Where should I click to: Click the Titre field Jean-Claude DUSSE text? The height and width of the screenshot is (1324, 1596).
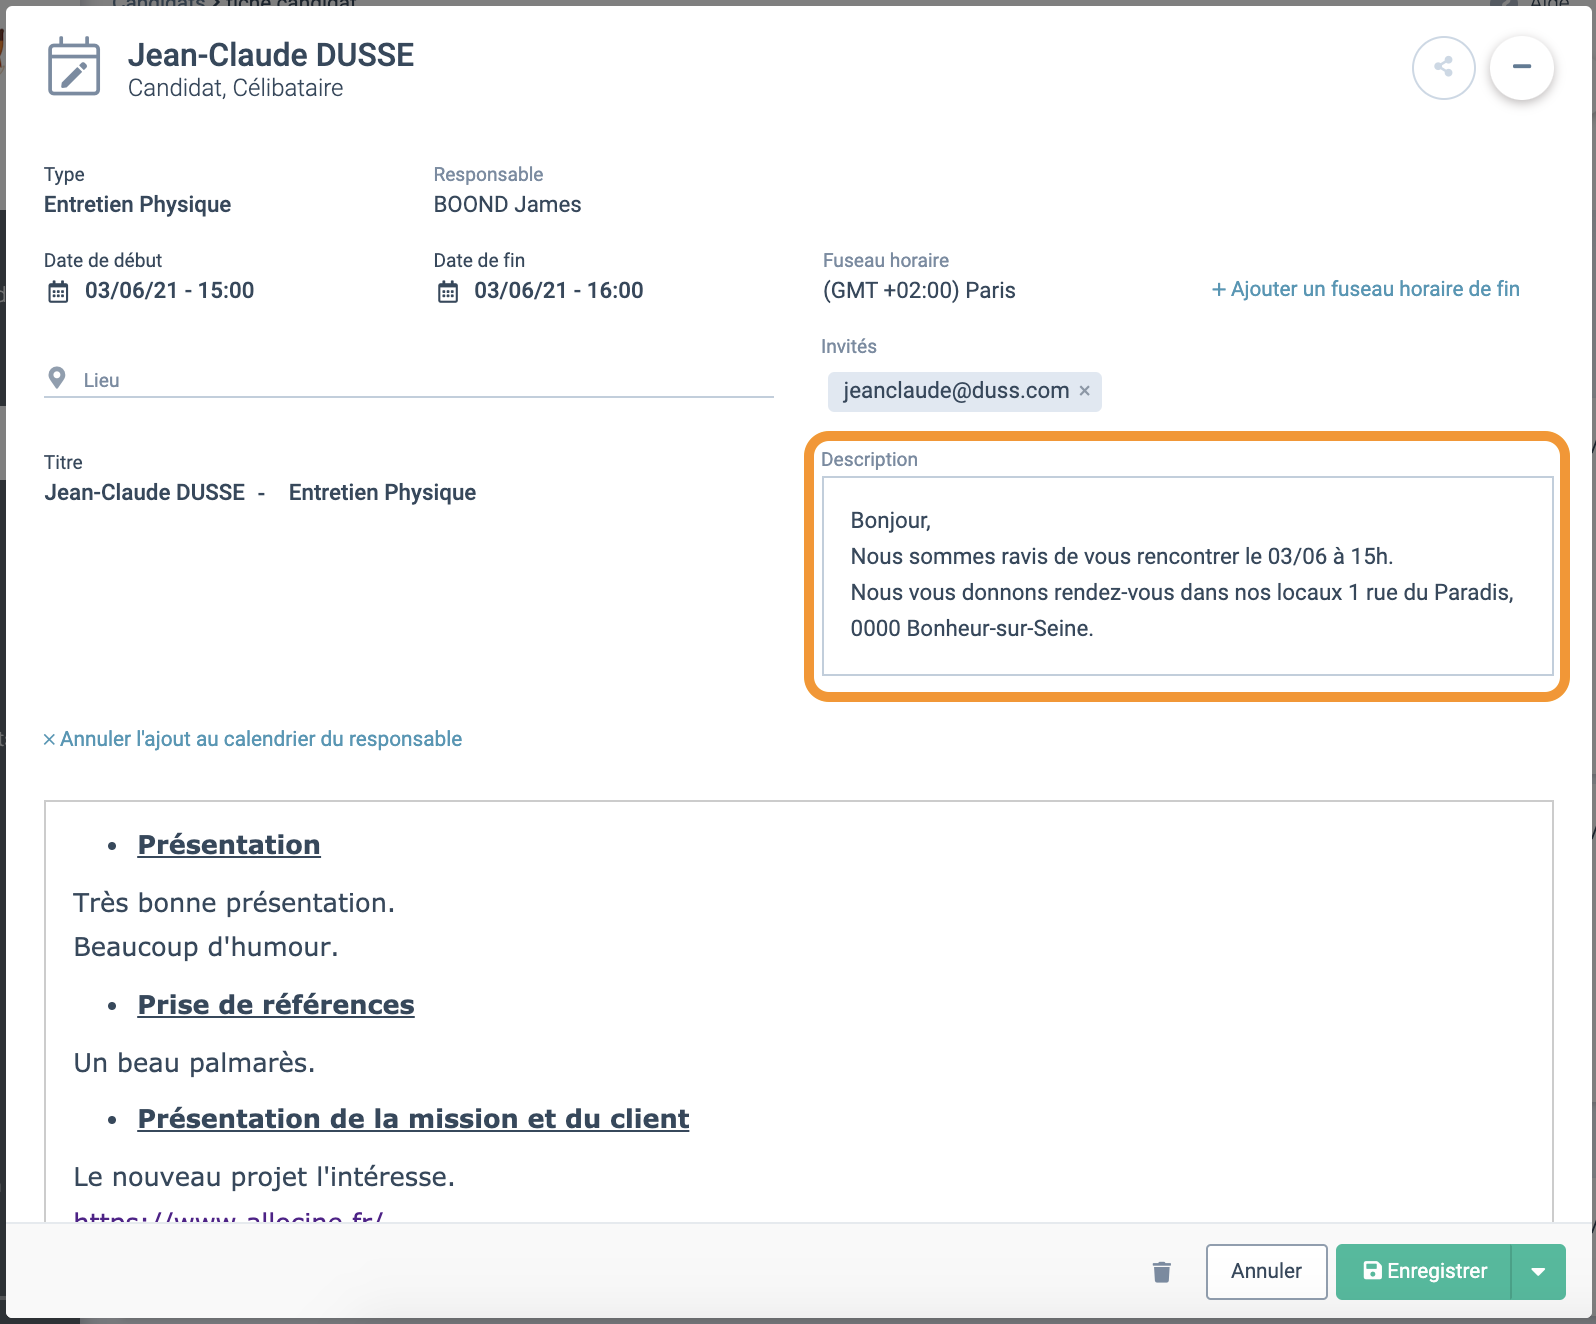[x=144, y=493]
